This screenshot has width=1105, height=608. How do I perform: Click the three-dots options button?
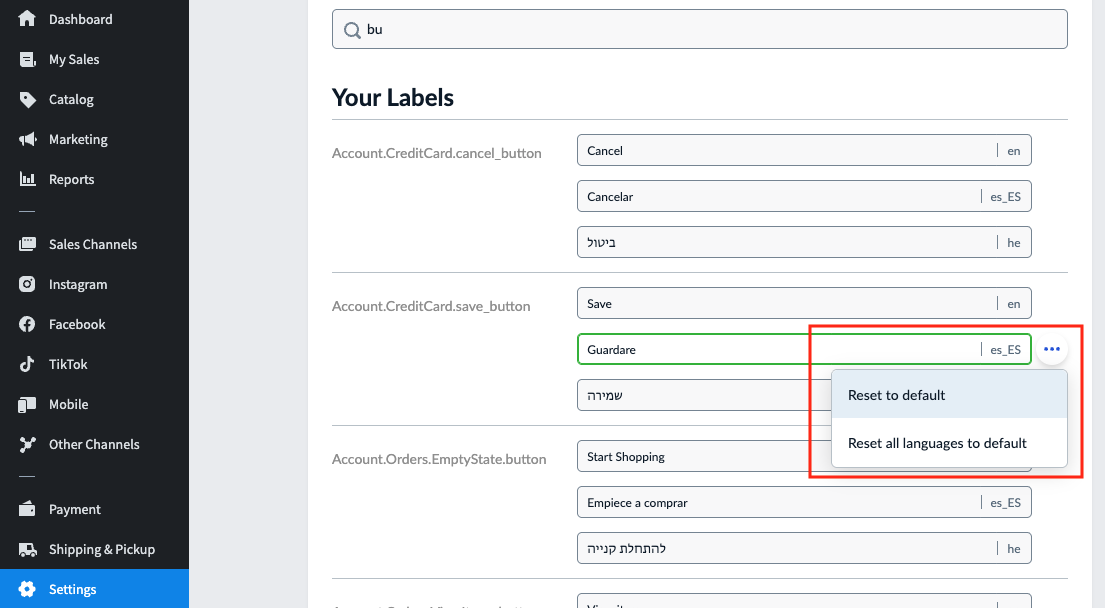(1051, 349)
